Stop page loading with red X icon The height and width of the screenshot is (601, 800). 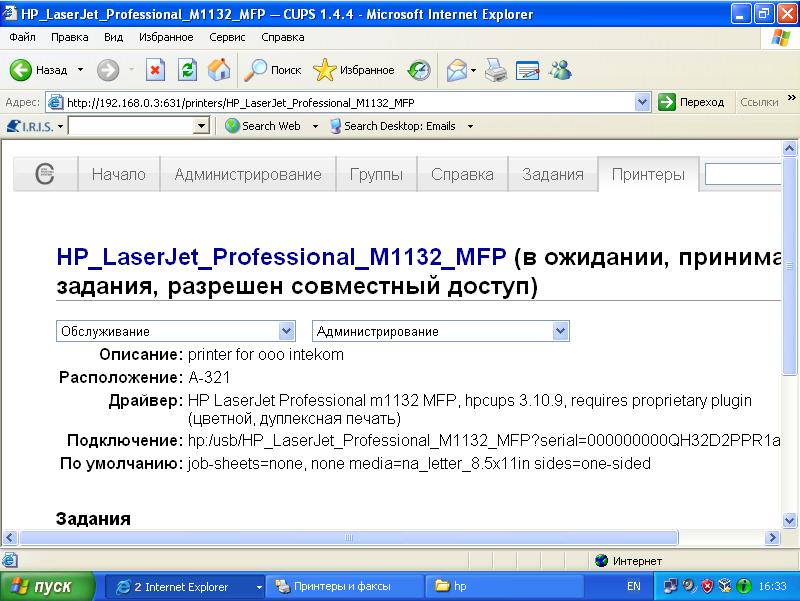coord(155,70)
